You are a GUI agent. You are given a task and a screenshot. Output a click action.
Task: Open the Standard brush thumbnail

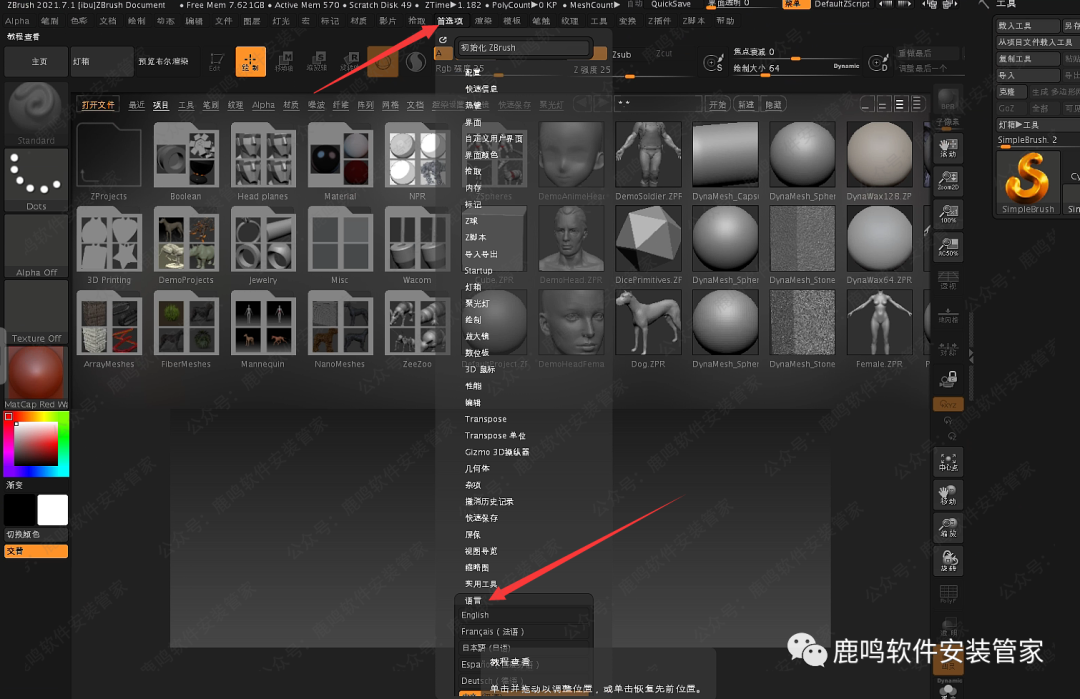click(36, 110)
